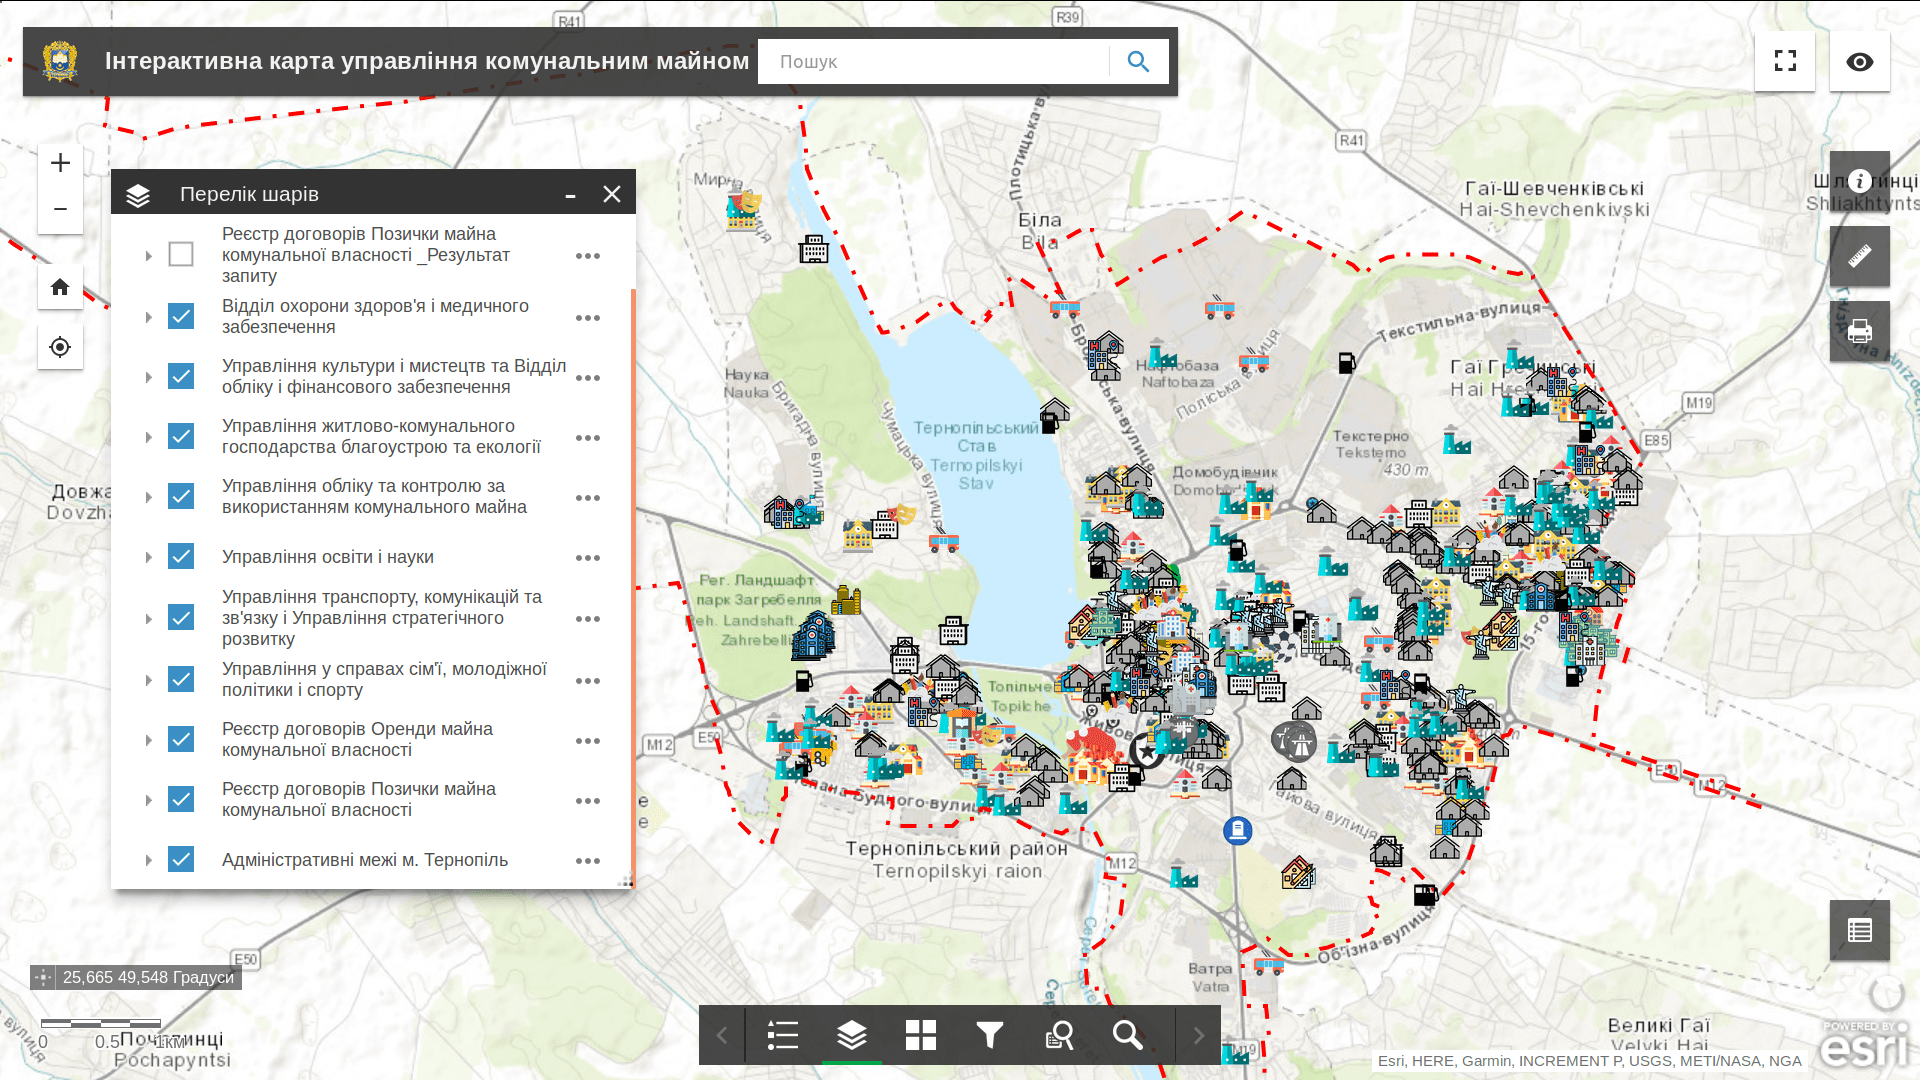The image size is (1920, 1080).
Task: Open the Filter tool in the bottom toolbar
Action: point(989,1035)
